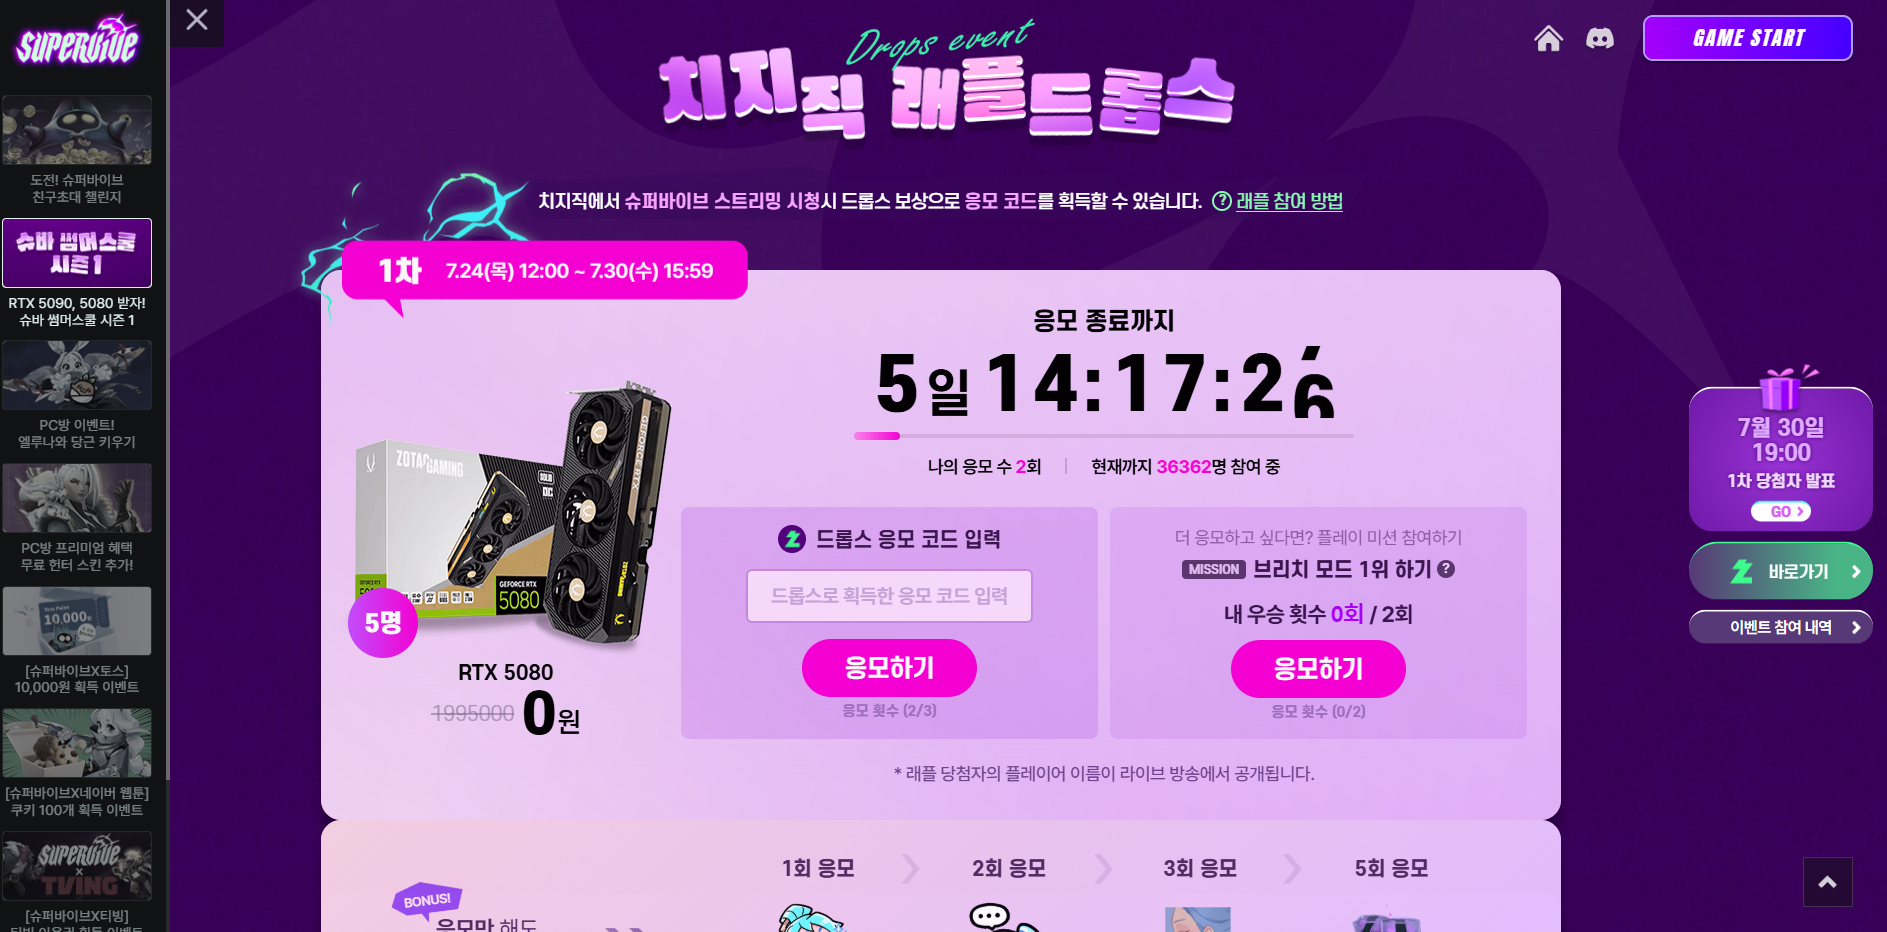1887x932 pixels.
Task: Click 응모하기 under the relay mission
Action: click(x=1318, y=669)
